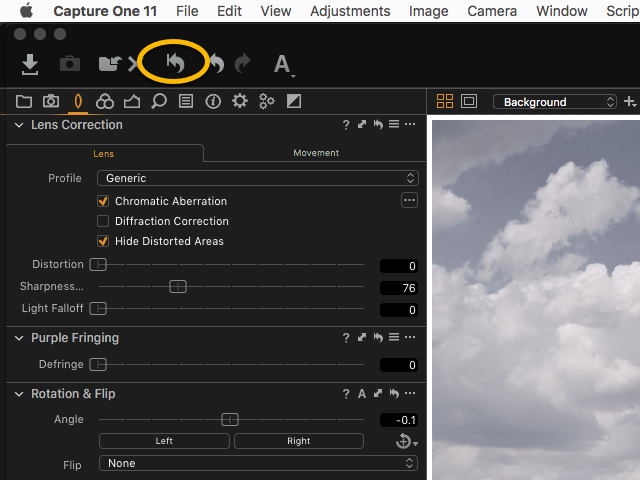Click the Reset adjustments icon circled in toolbar
640x480 pixels.
pos(175,63)
